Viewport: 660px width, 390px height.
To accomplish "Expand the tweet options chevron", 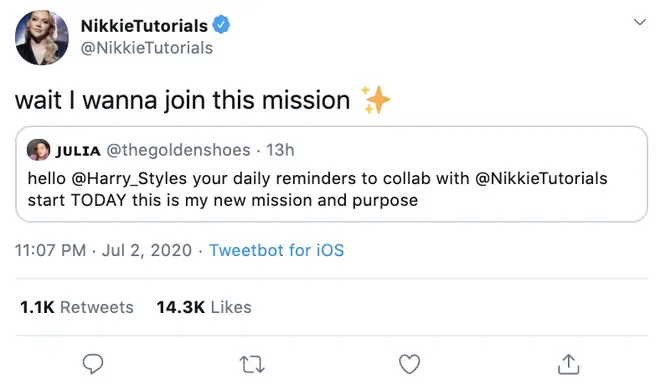I will point(640,22).
